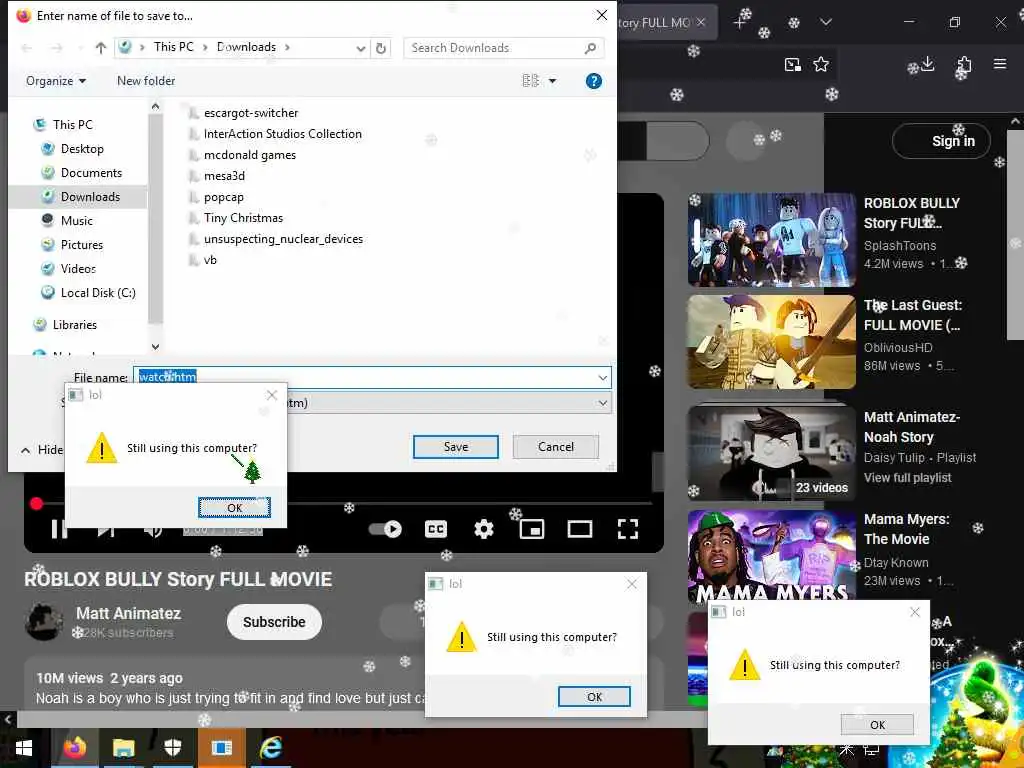The width and height of the screenshot is (1024, 768).
Task: Expand the File name dropdown arrow
Action: tap(602, 377)
